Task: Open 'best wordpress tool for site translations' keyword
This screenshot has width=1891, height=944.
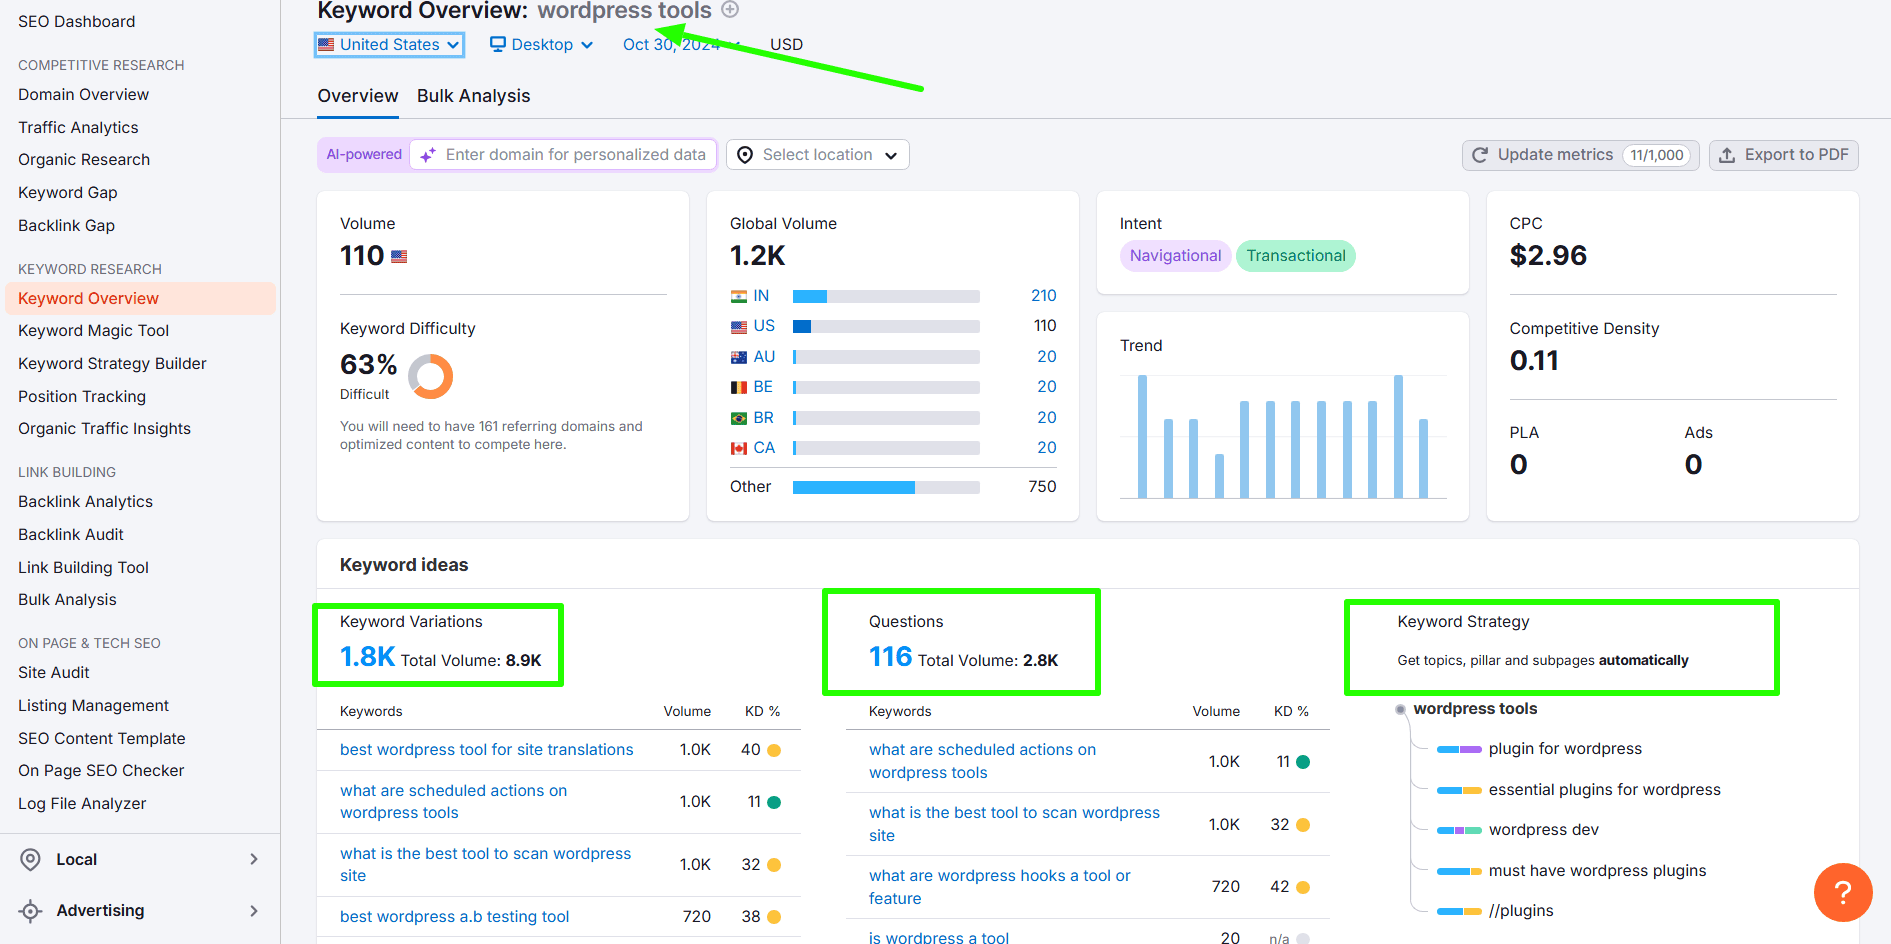Action: (x=486, y=750)
